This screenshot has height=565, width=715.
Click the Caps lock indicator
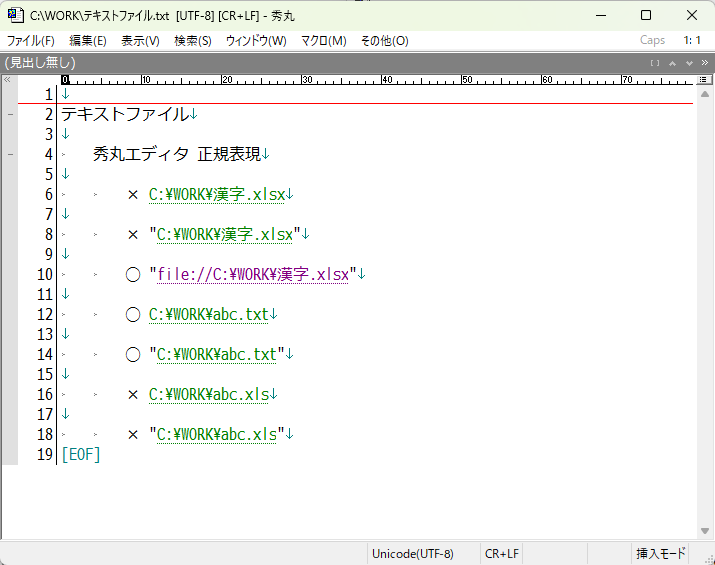click(652, 40)
